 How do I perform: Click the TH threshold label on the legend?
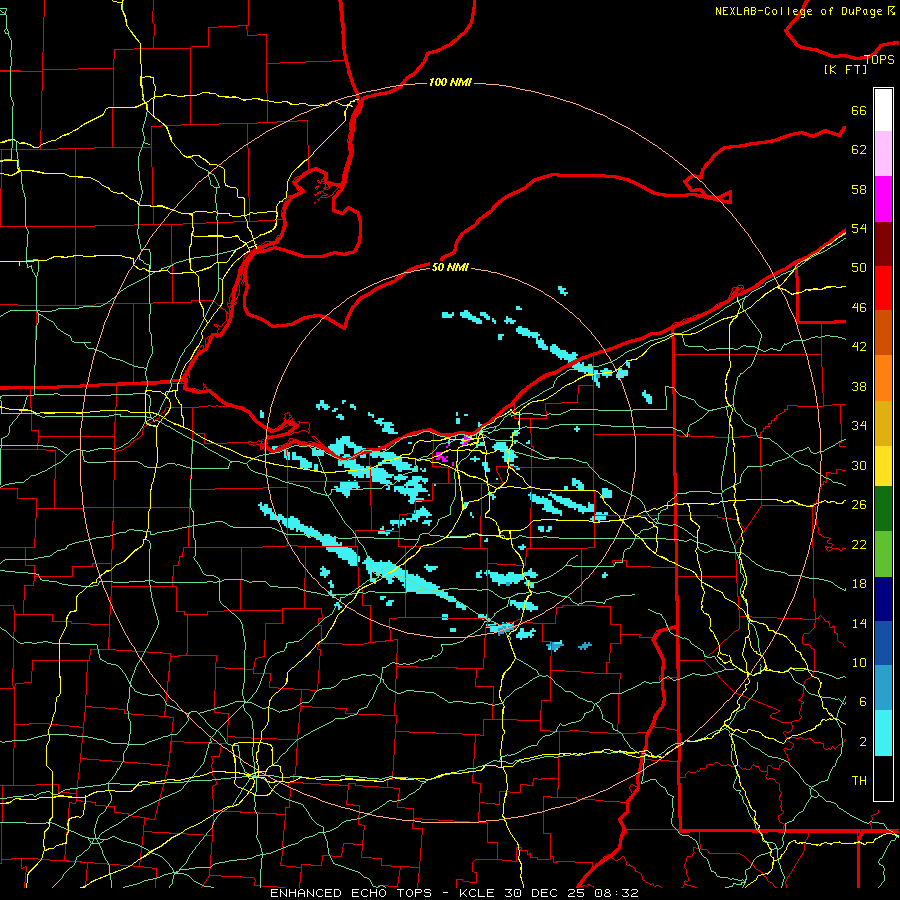859,781
